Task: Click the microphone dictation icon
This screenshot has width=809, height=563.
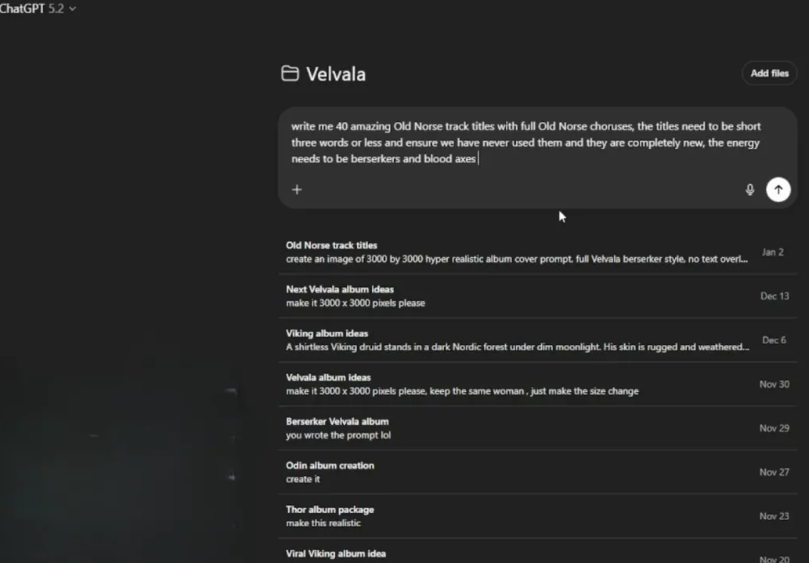Action: pos(750,190)
